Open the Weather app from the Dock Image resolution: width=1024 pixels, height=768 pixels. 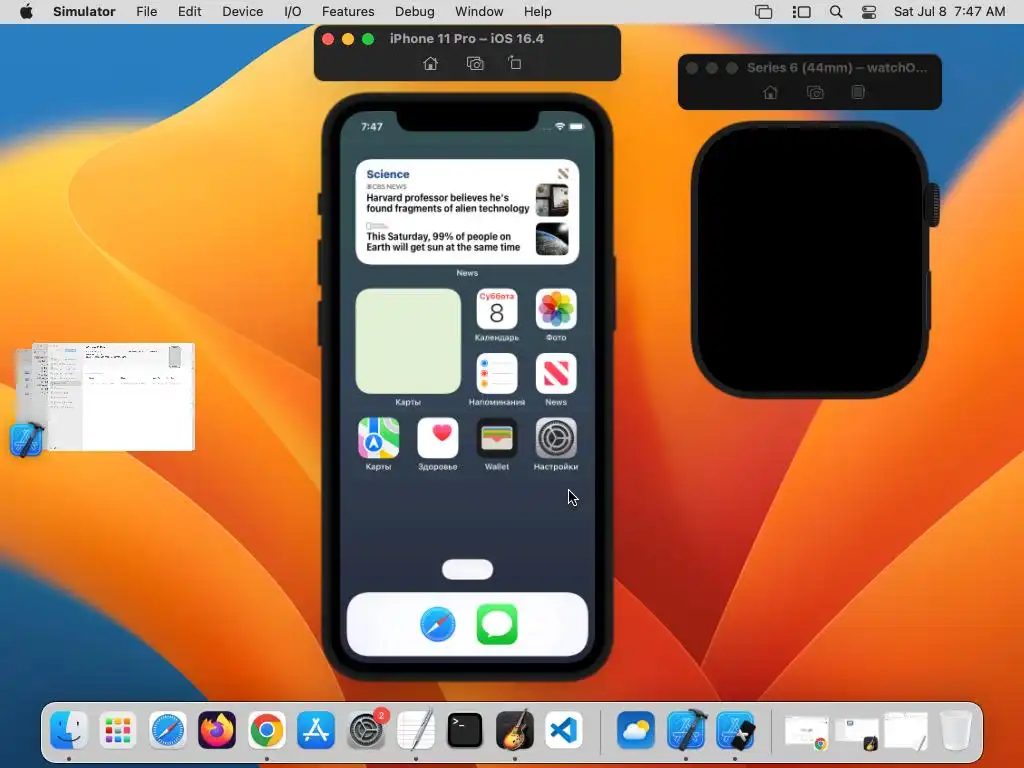[x=635, y=729]
